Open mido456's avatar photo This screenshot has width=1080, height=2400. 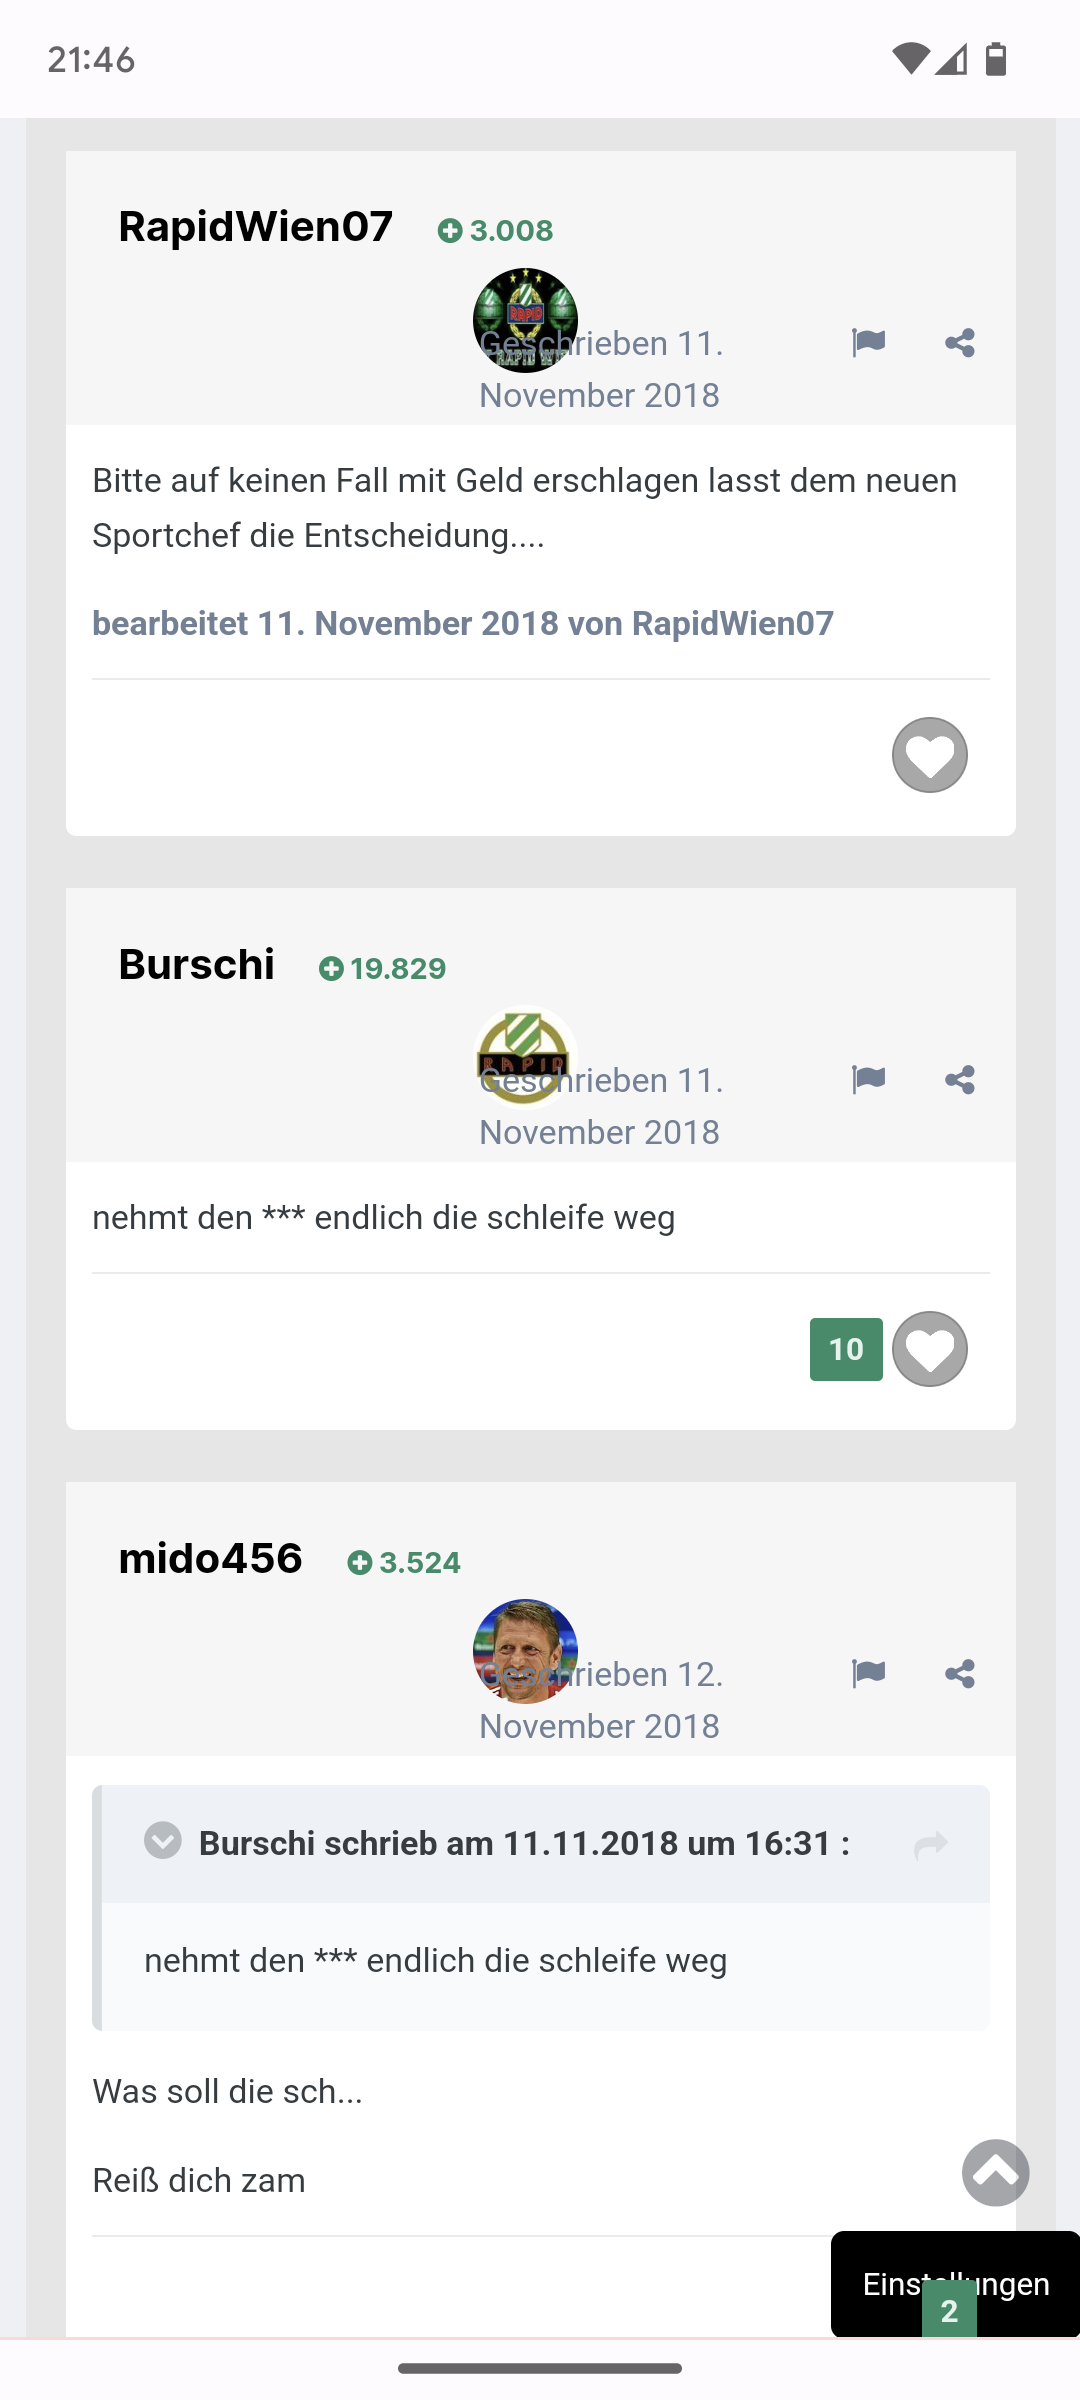coord(525,1651)
